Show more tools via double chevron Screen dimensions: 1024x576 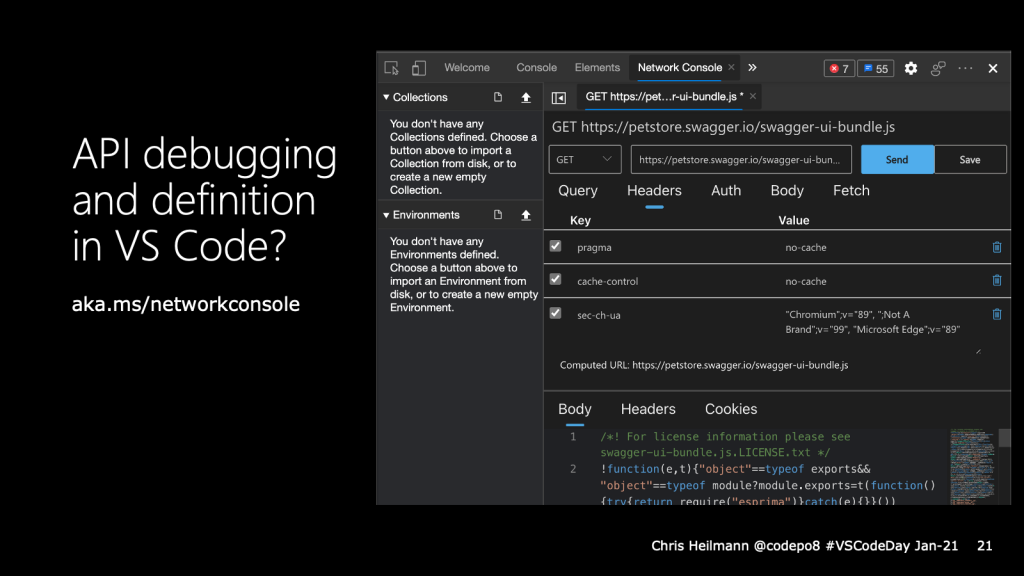tap(752, 67)
